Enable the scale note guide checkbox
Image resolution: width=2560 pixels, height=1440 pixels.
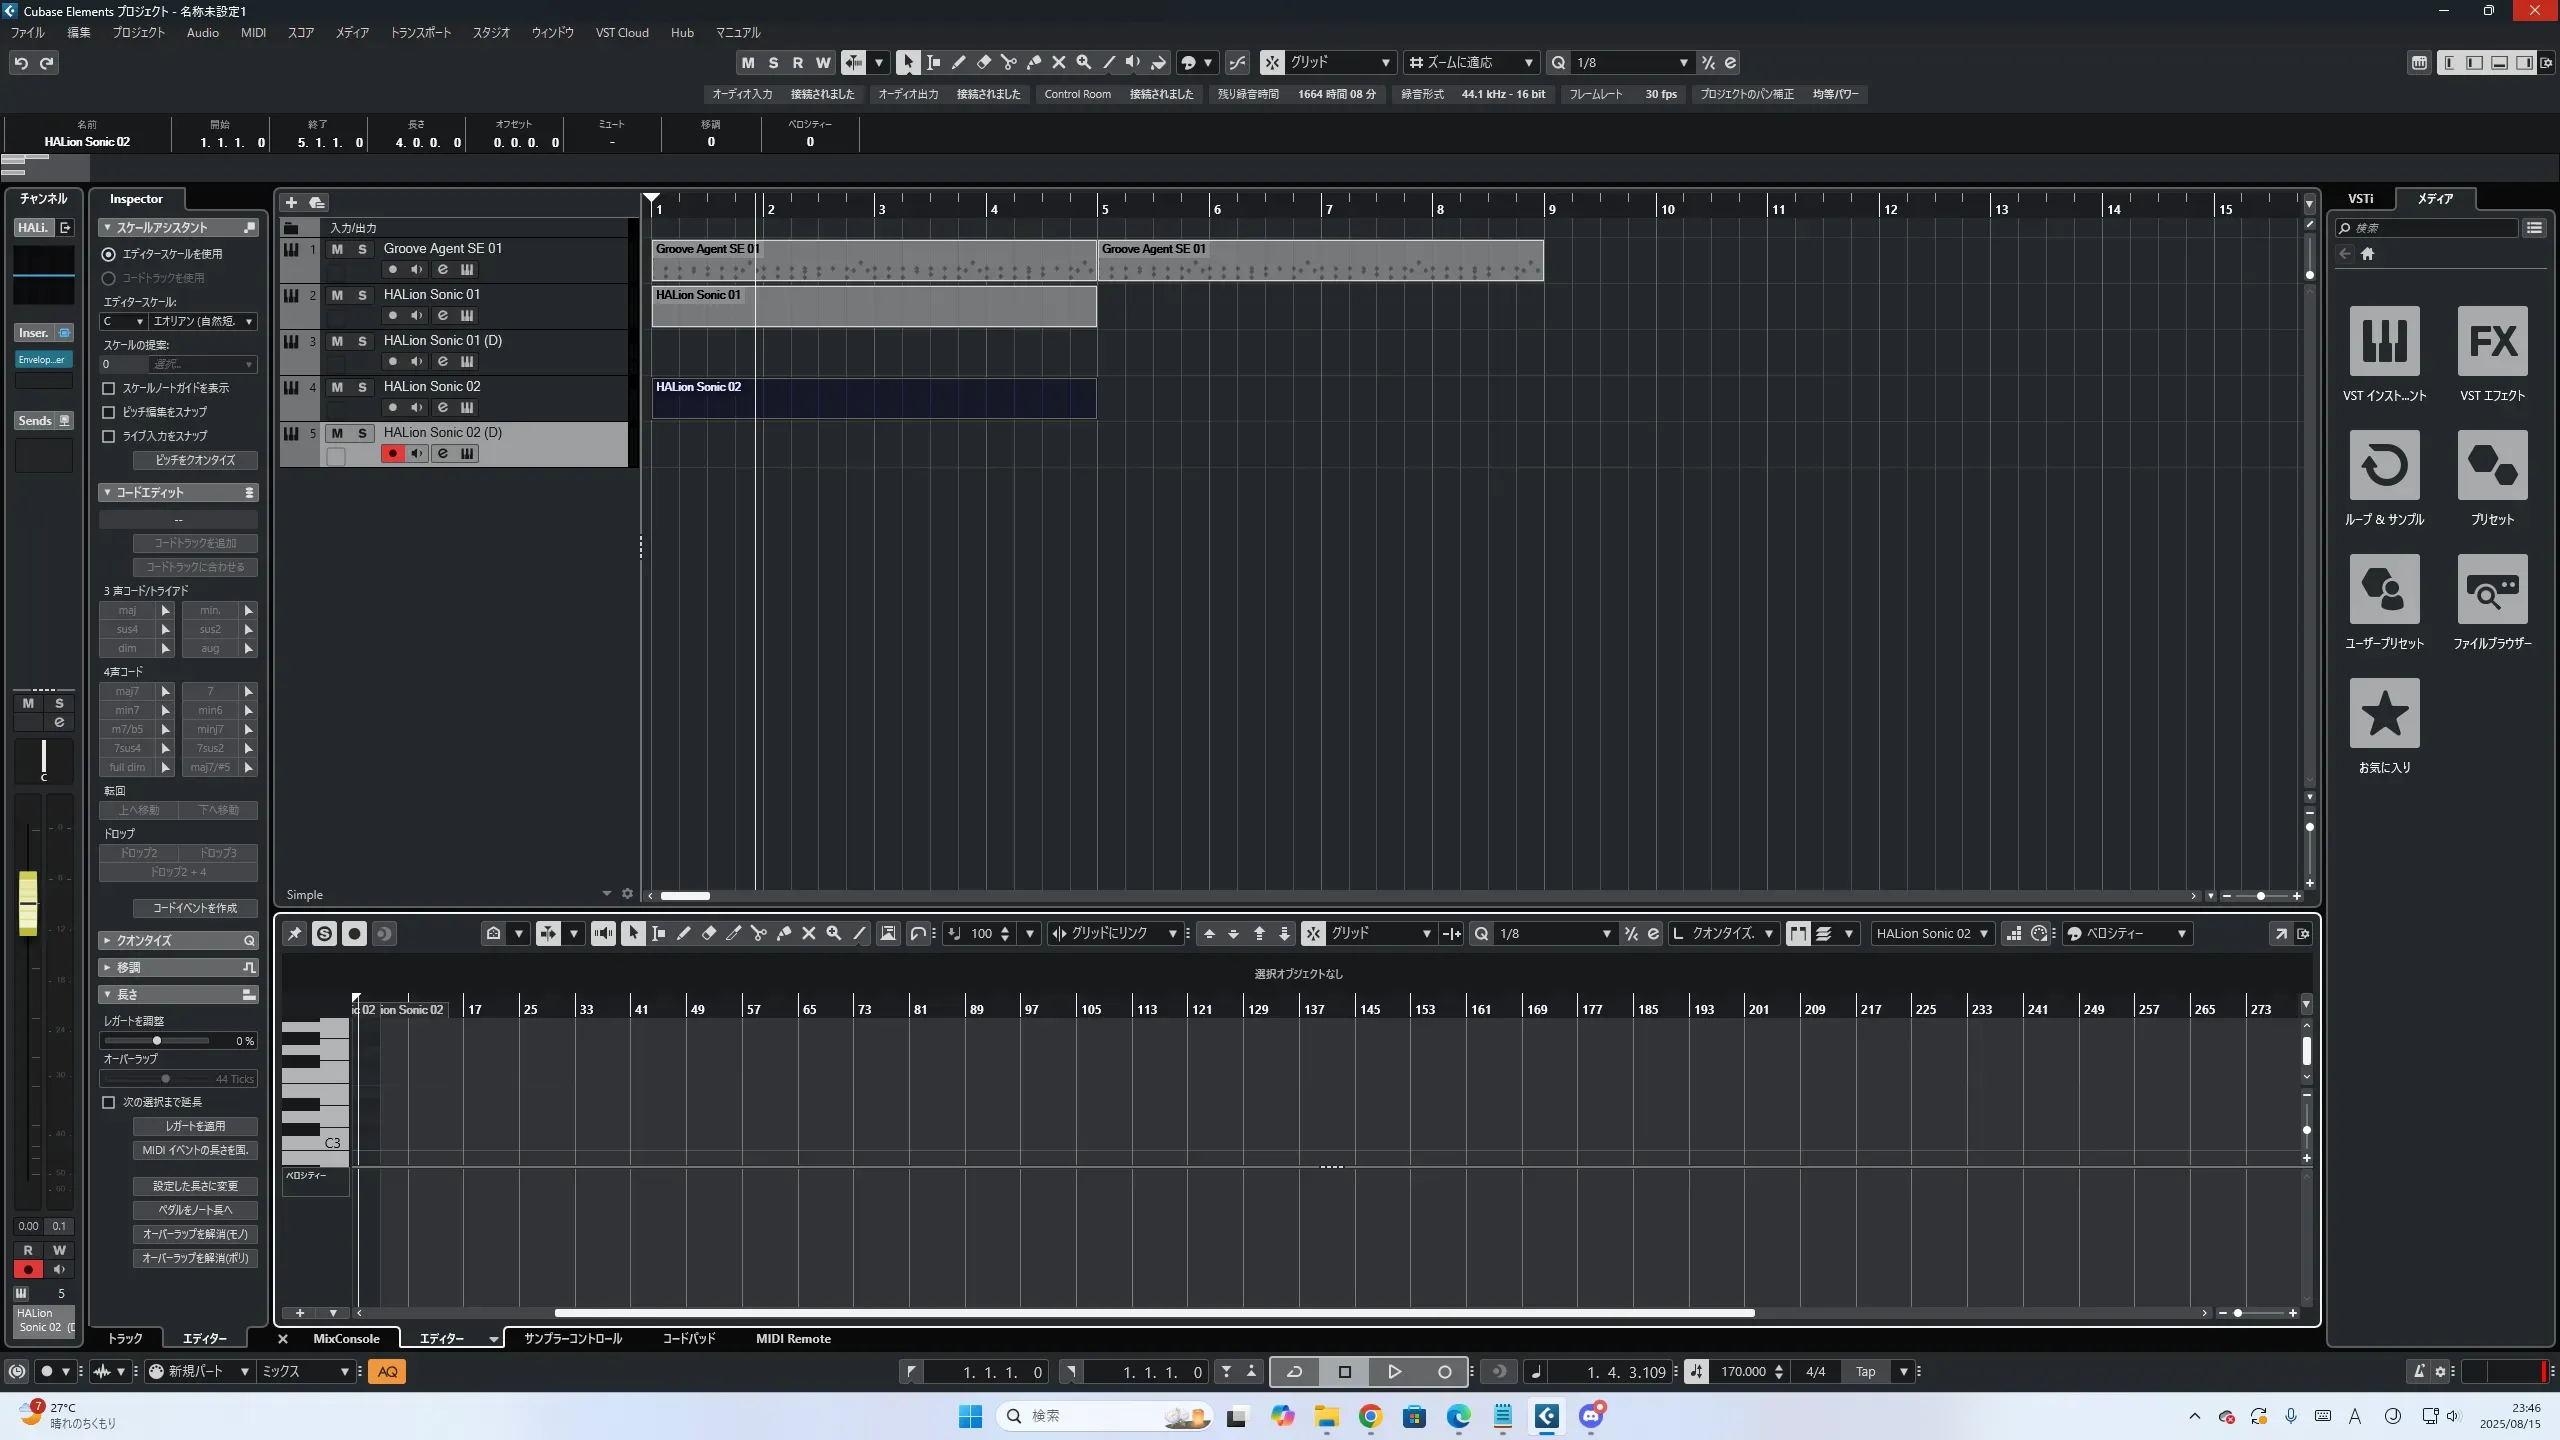point(109,388)
